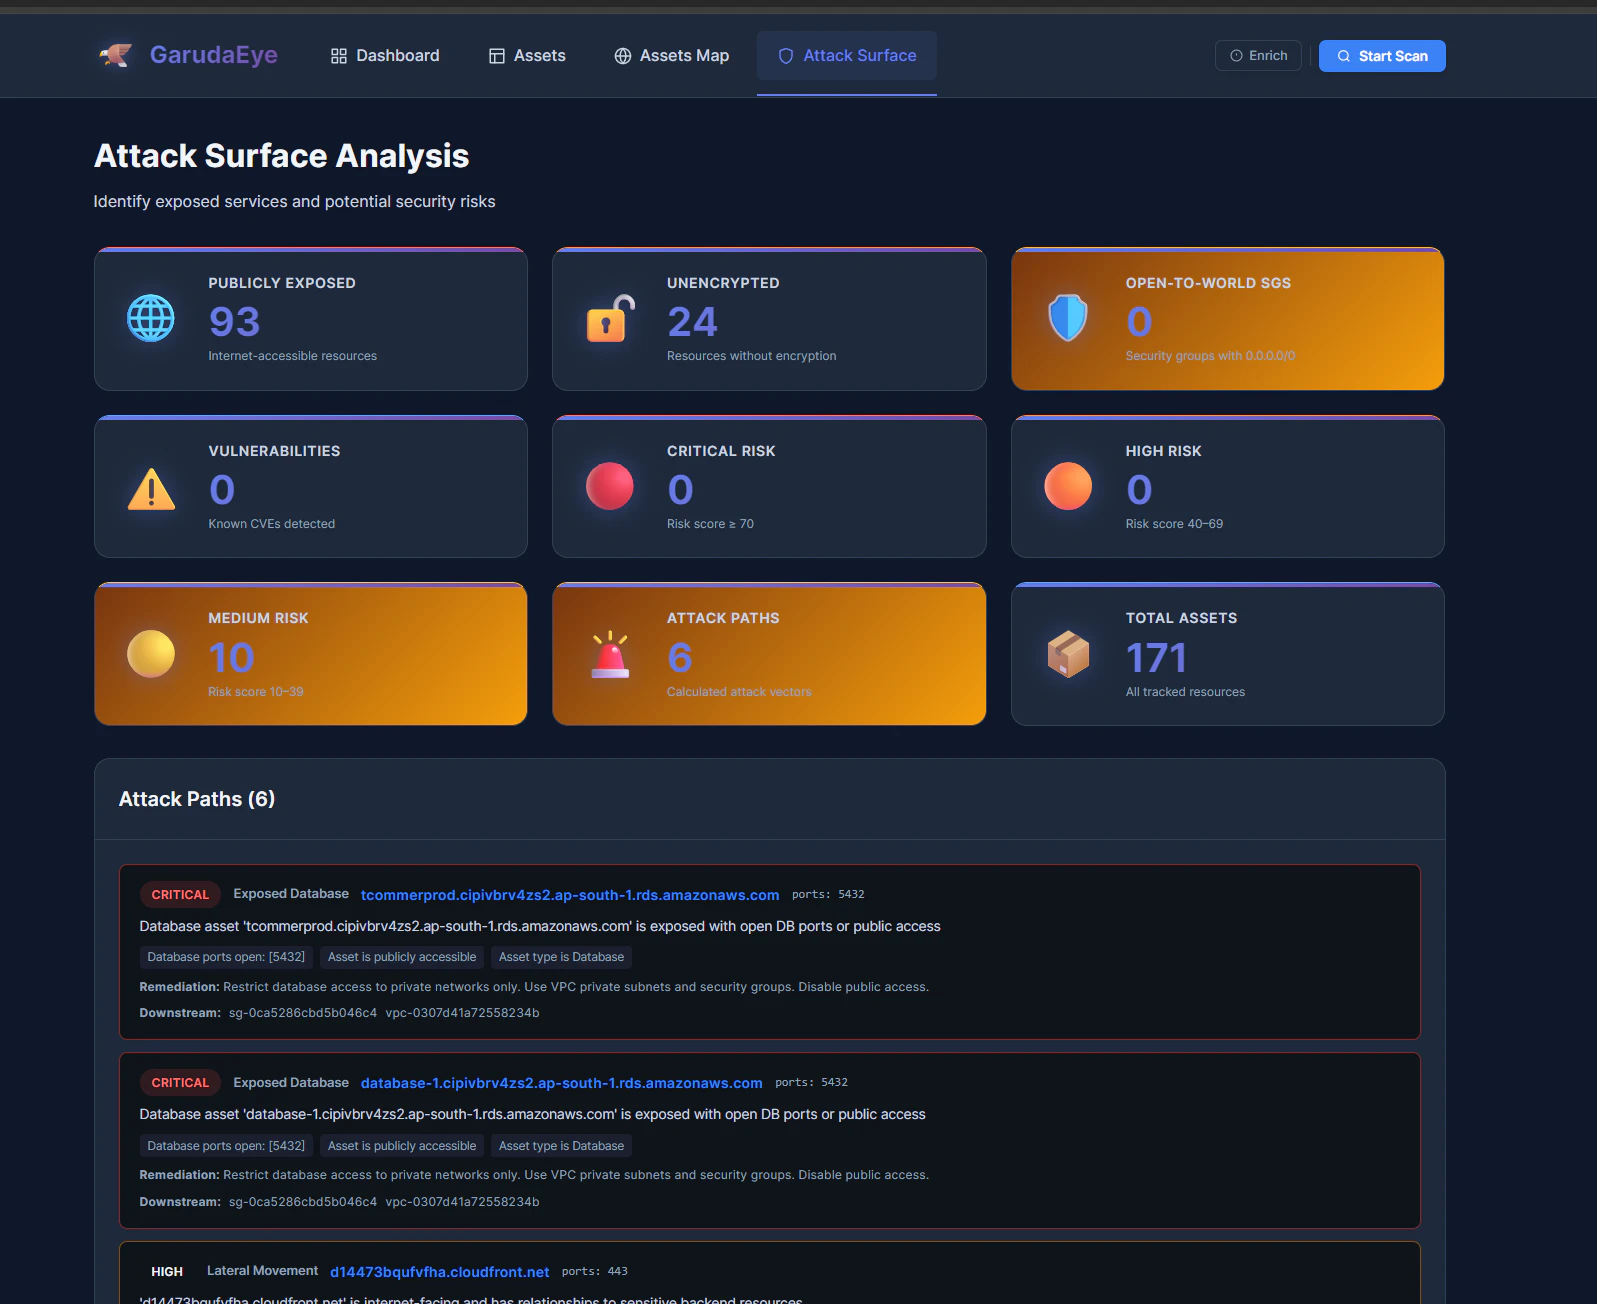
Task: Click the warning triangle in Vulnerabilities card
Action: pos(151,488)
